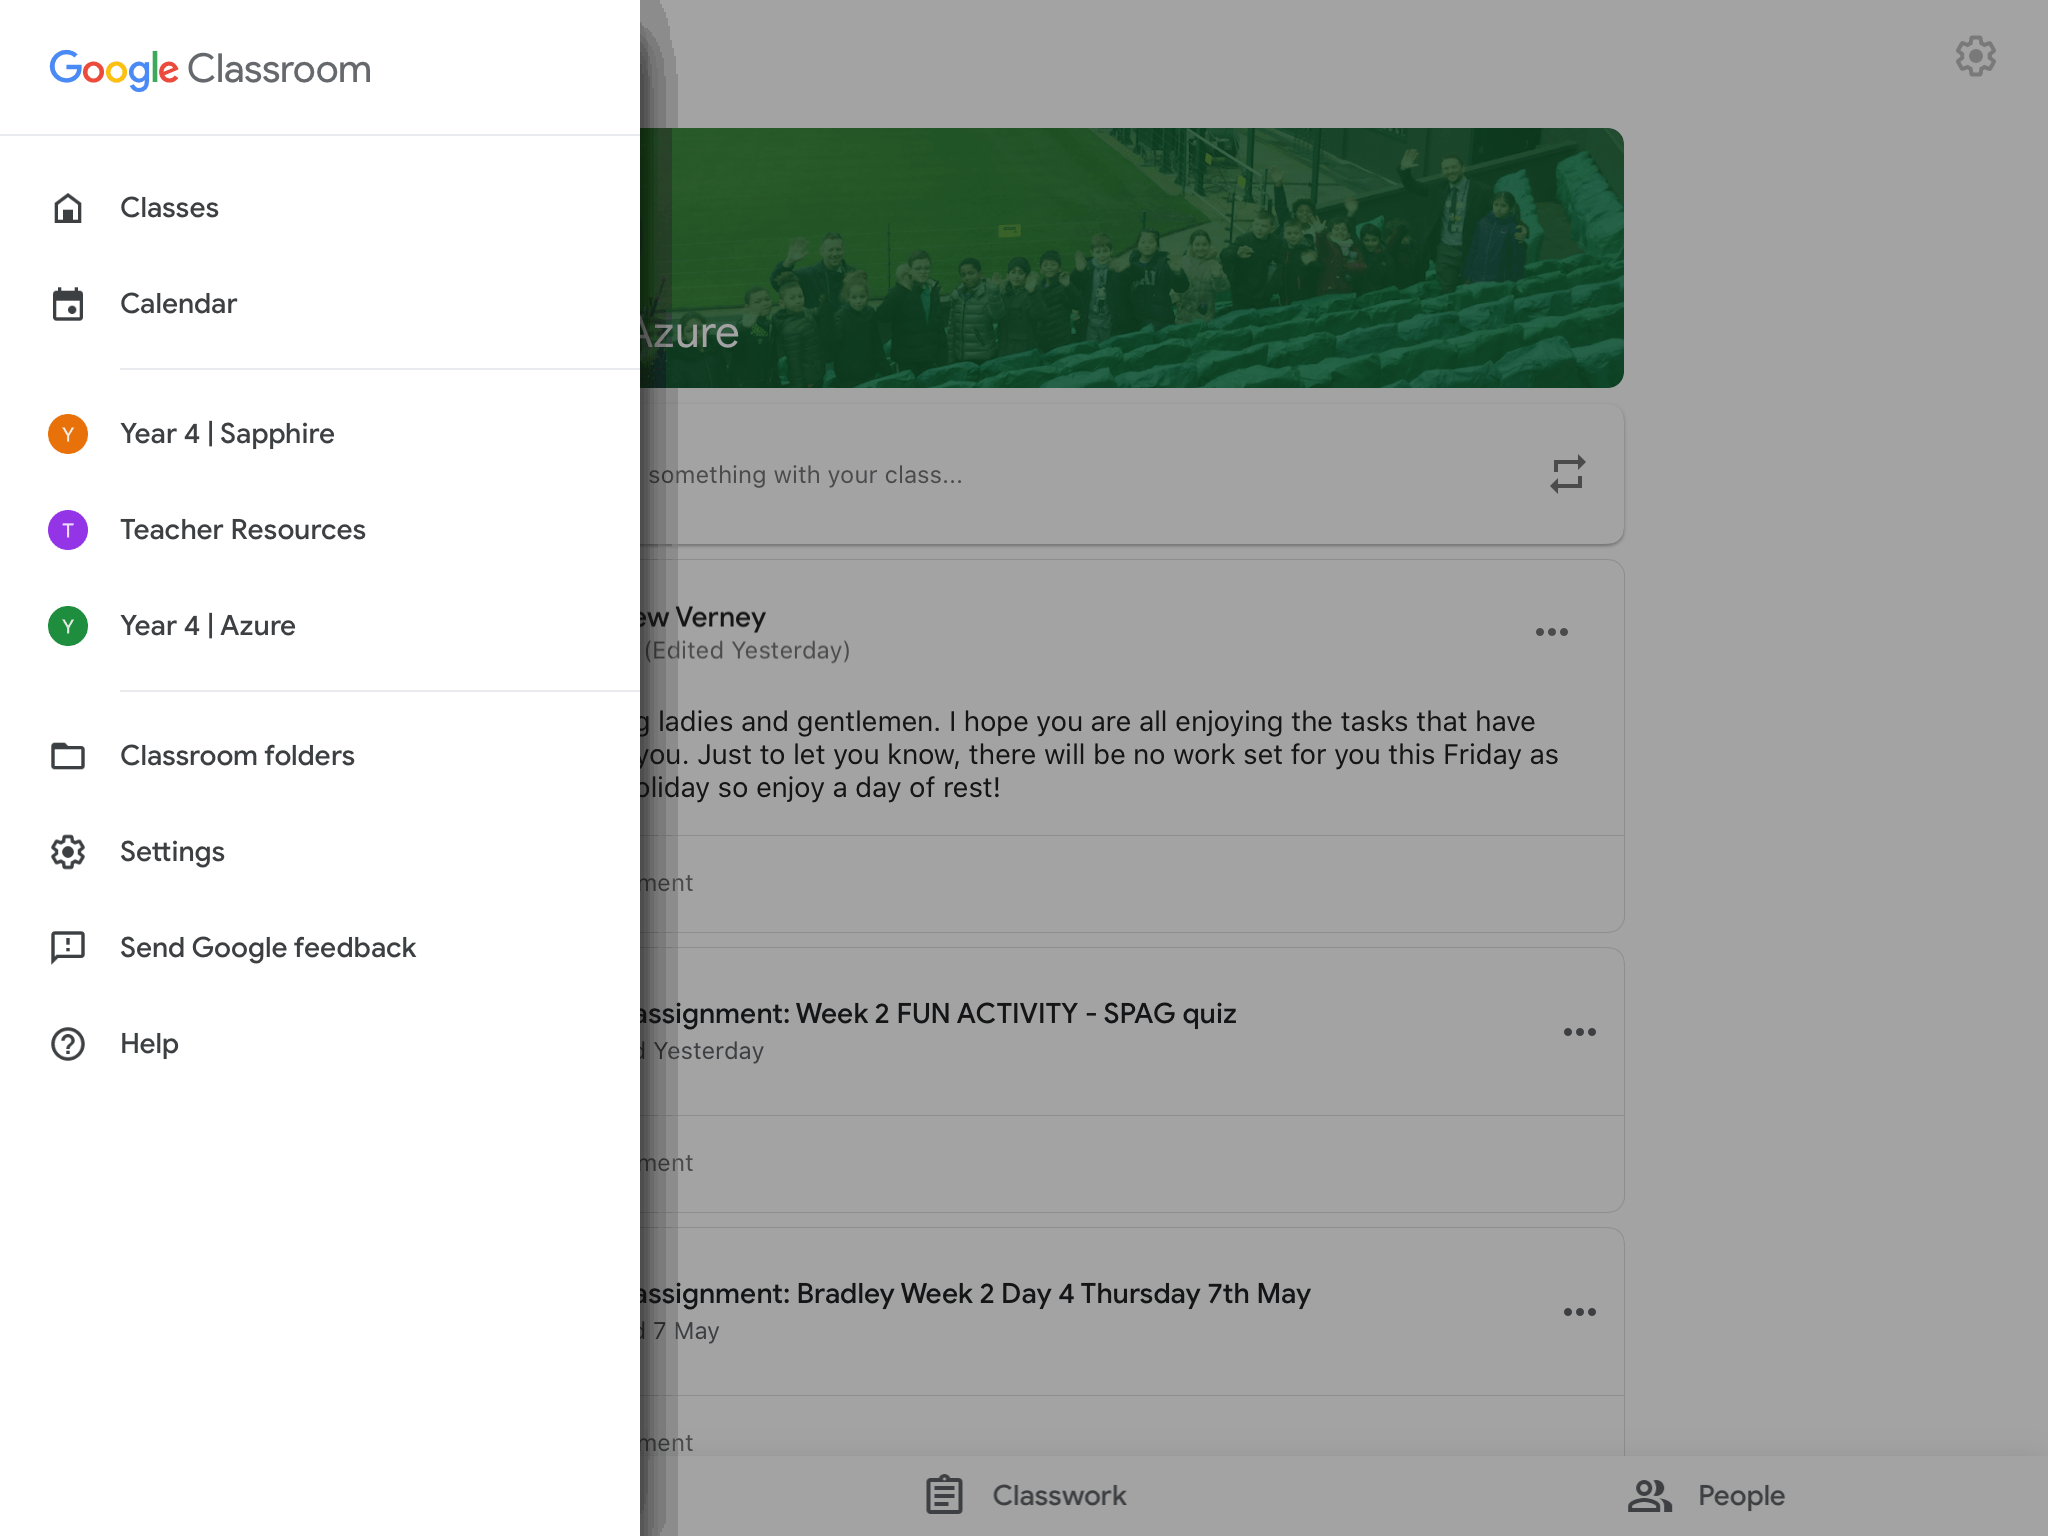Open three-dot menu on Bradley Week 2 assignment
Viewport: 2048px width, 1536px height.
(1579, 1312)
